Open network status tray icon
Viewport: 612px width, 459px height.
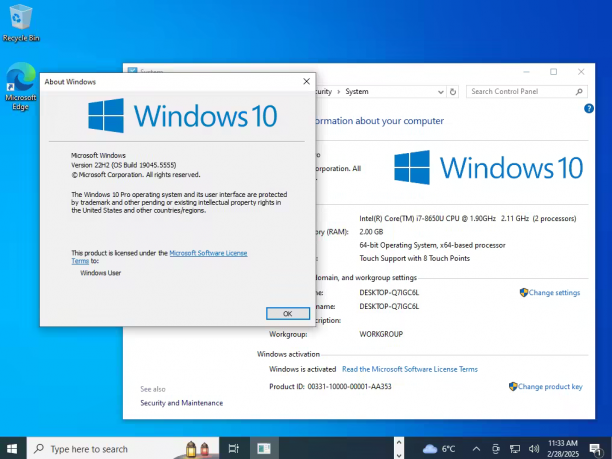515,449
